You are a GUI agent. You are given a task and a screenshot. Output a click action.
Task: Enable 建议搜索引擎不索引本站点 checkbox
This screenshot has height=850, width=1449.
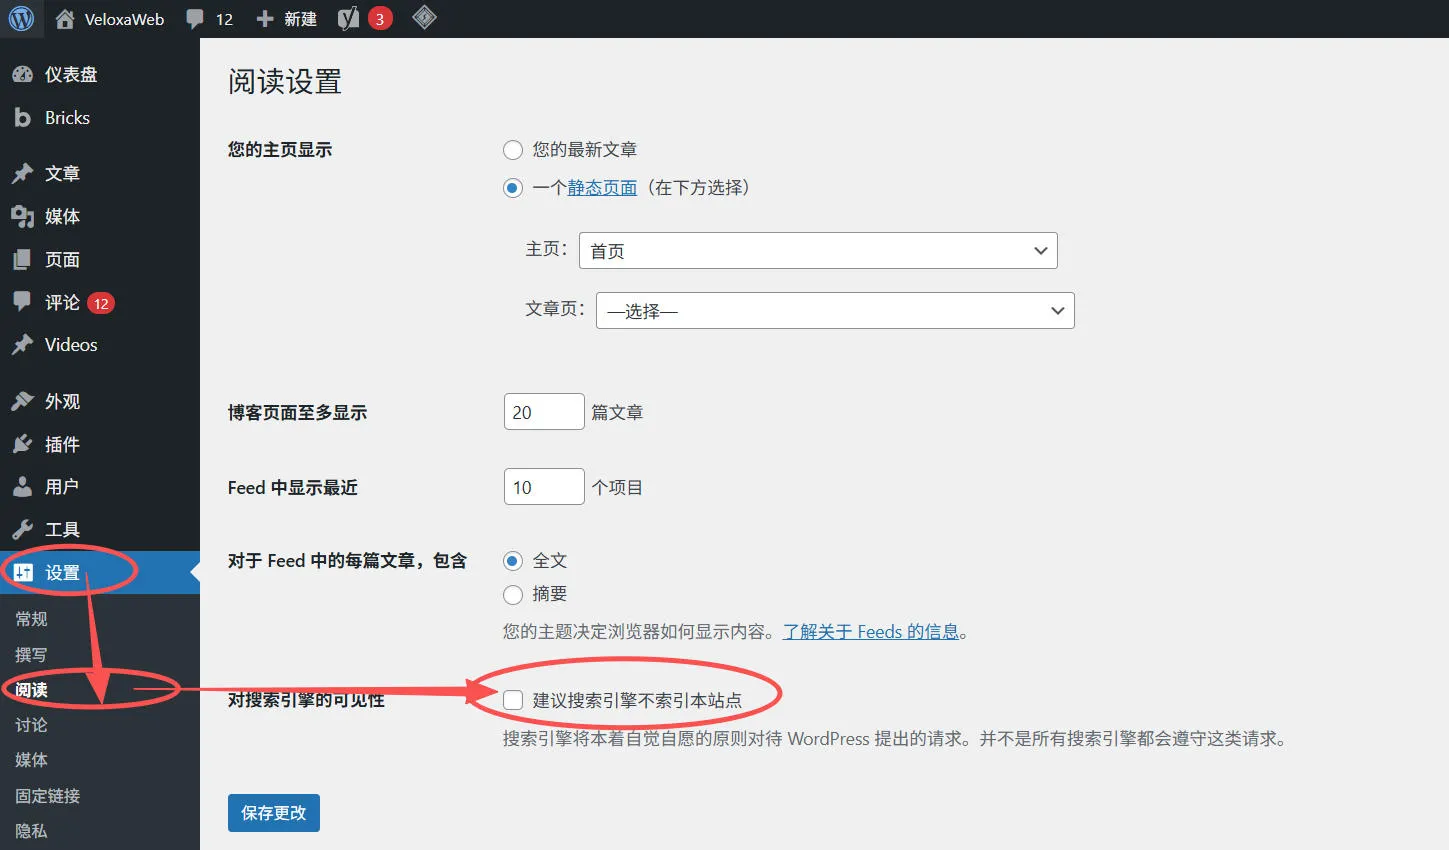coord(513,700)
